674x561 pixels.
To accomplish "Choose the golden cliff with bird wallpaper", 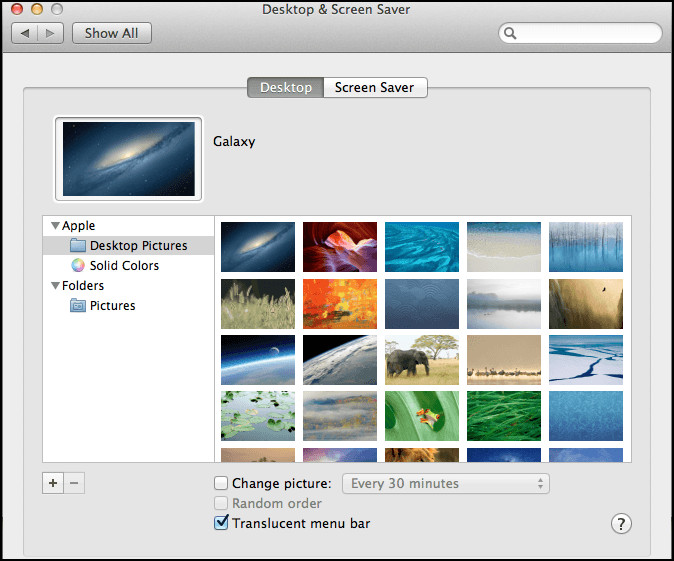I will coord(586,304).
